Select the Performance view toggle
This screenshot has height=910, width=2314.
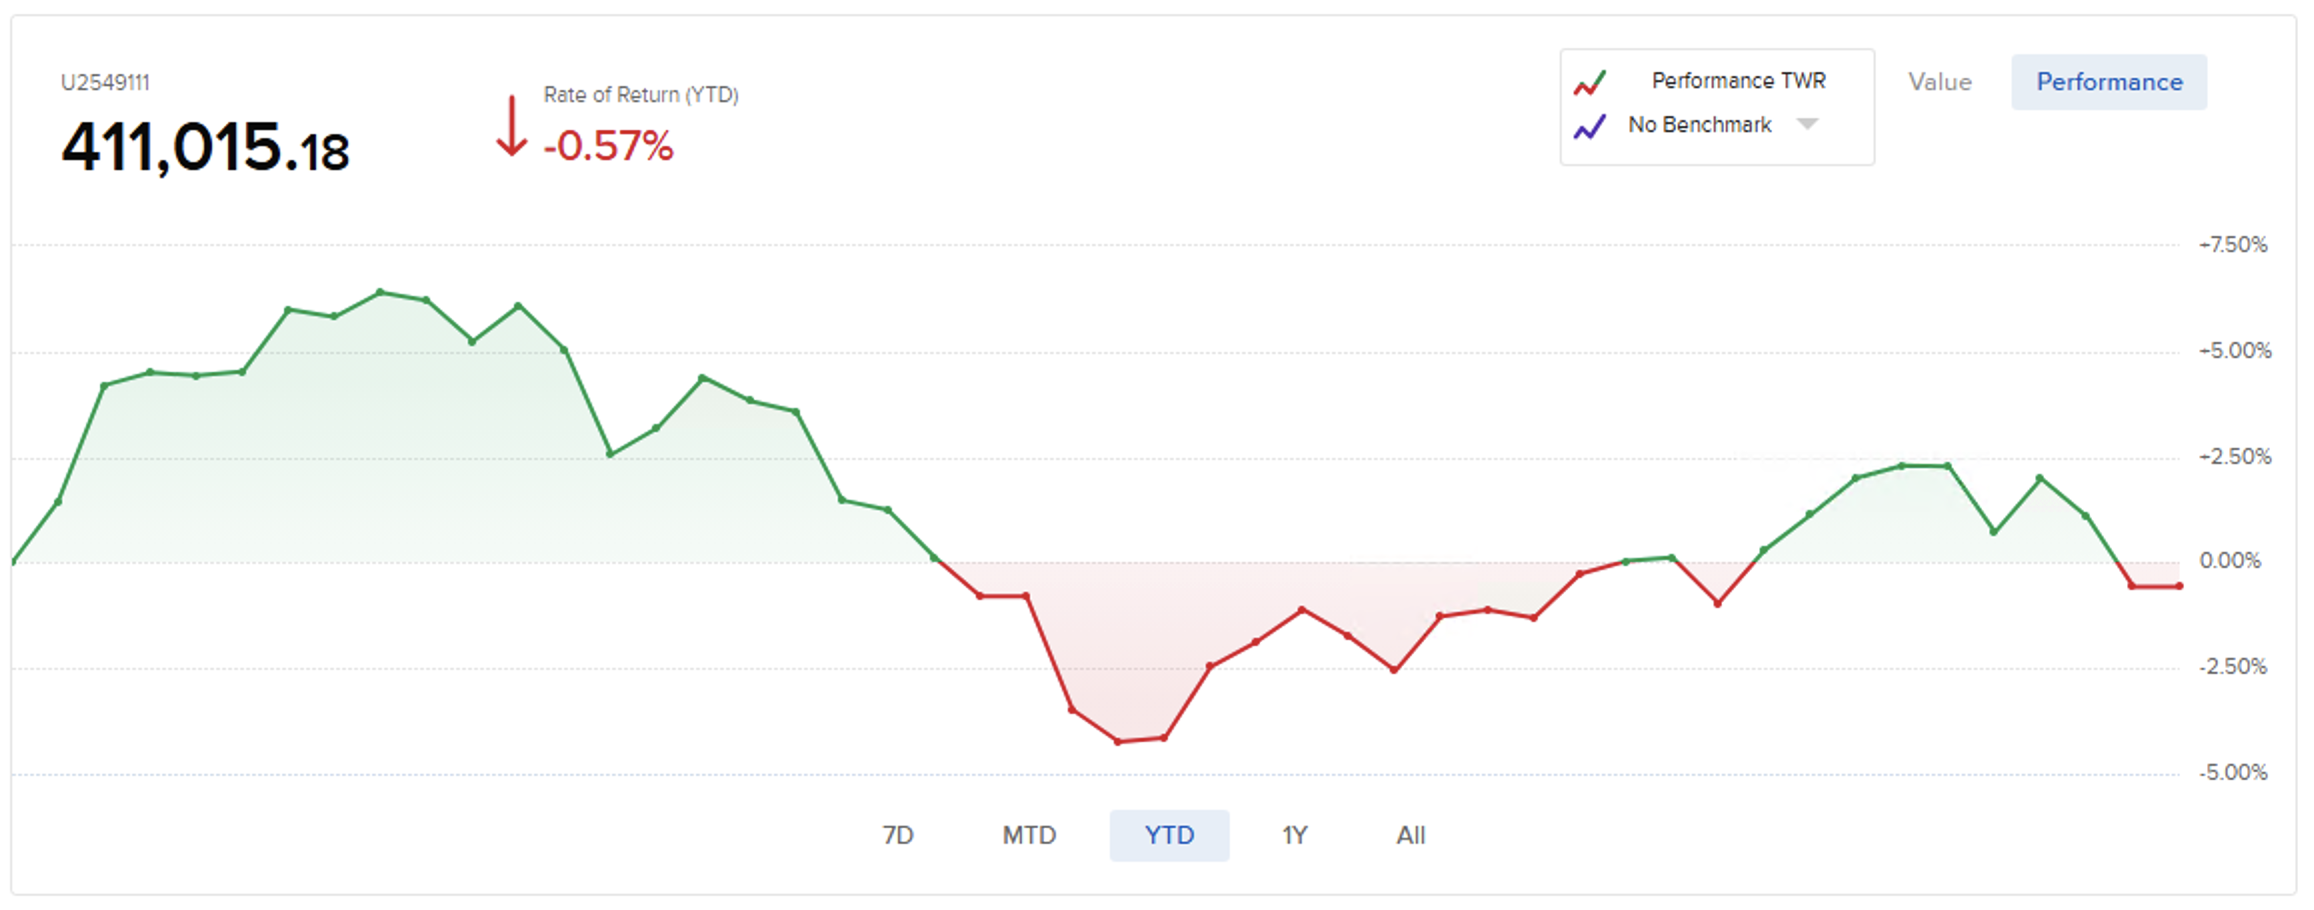(2108, 82)
